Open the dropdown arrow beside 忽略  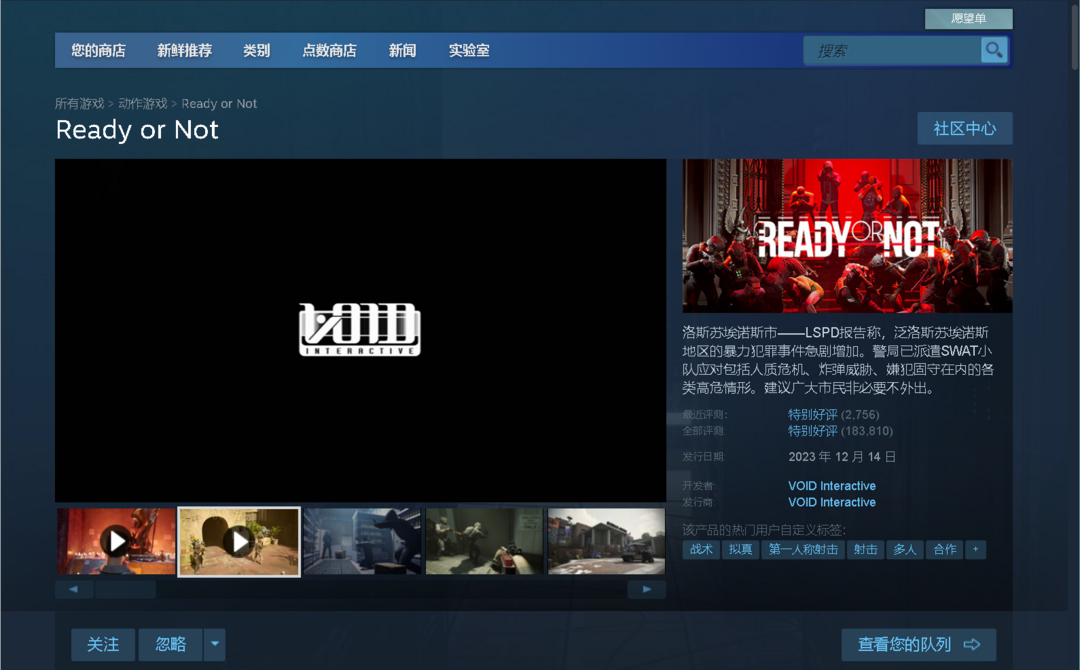pyautogui.click(x=214, y=644)
